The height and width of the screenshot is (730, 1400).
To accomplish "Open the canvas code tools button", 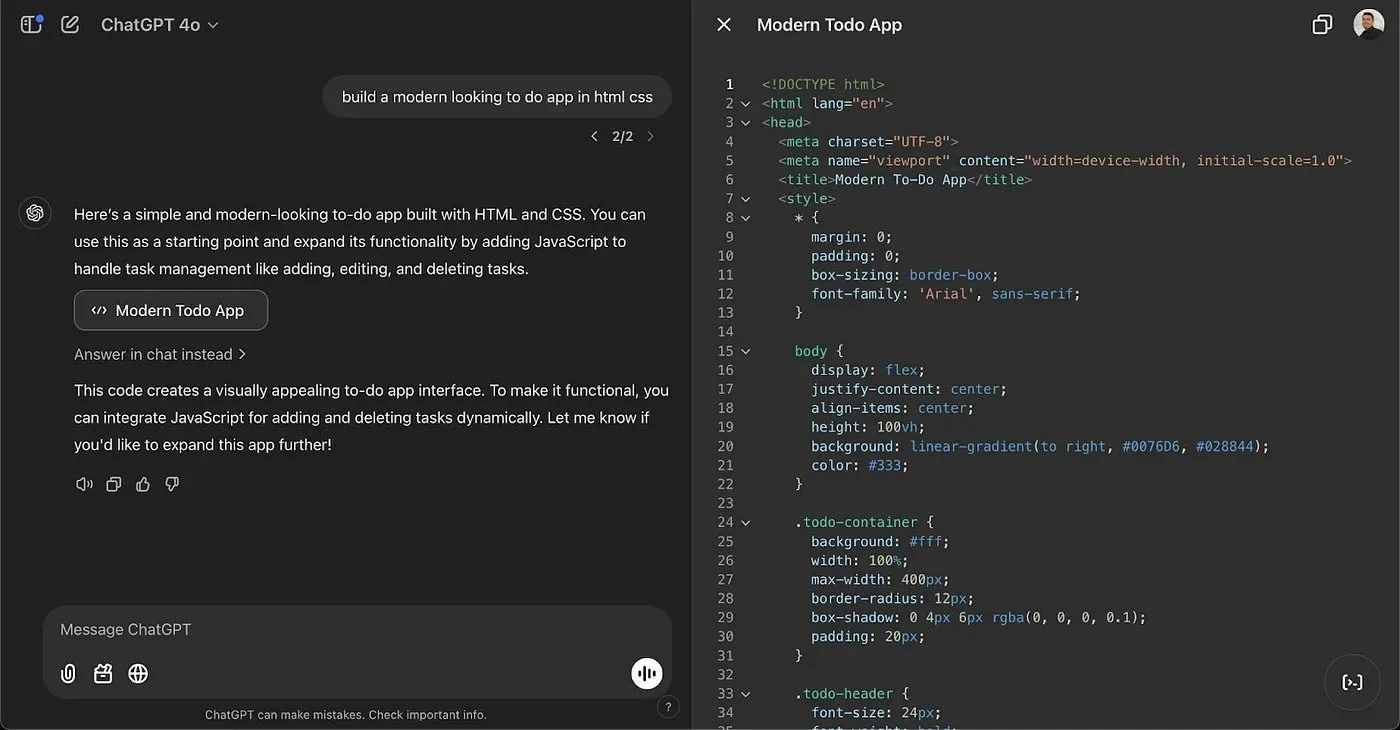I will pos(1352,682).
